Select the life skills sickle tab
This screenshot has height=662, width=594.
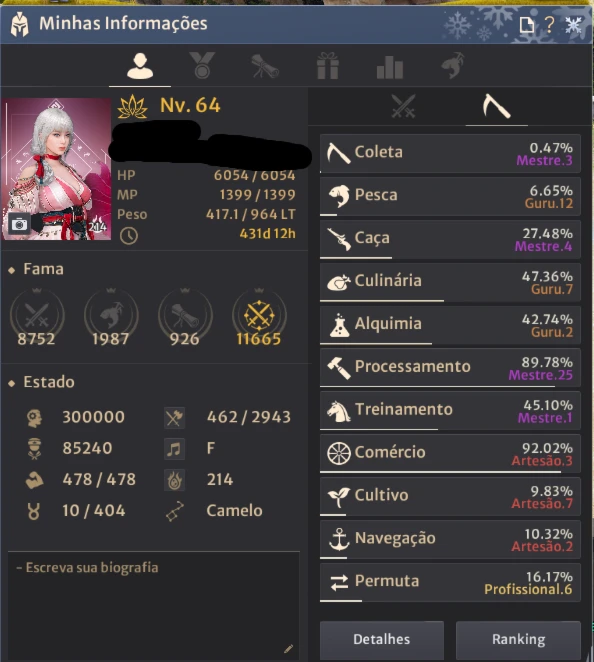click(496, 106)
